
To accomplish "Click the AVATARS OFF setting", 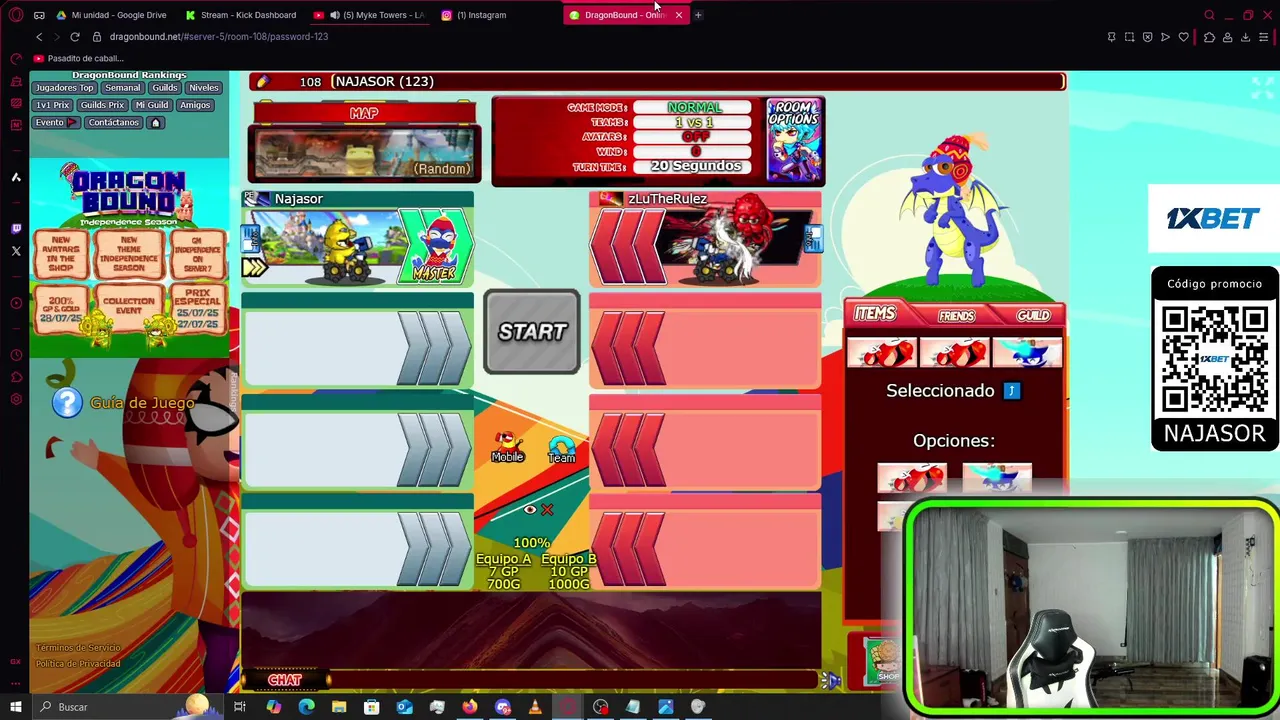I will 694,137.
